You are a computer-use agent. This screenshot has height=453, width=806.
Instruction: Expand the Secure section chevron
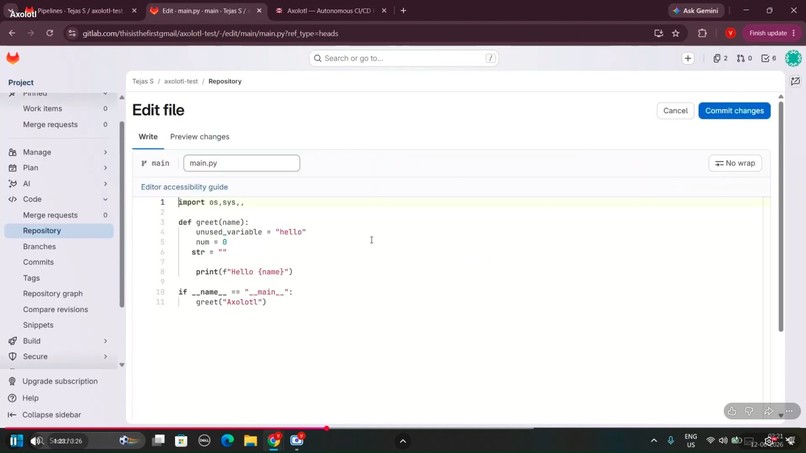(105, 356)
